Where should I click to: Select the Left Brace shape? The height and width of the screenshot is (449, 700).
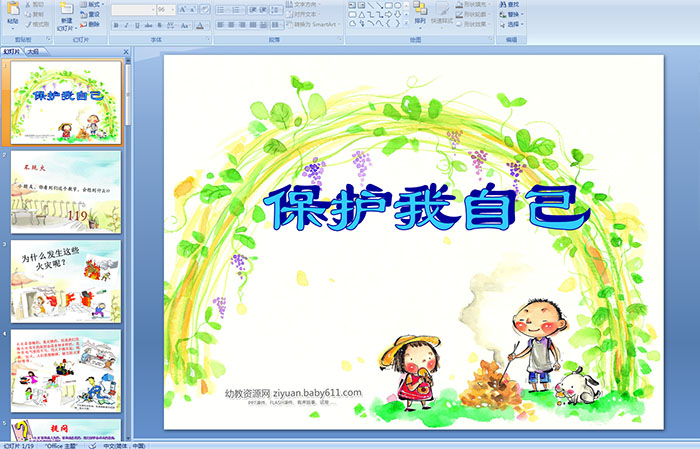pos(388,24)
